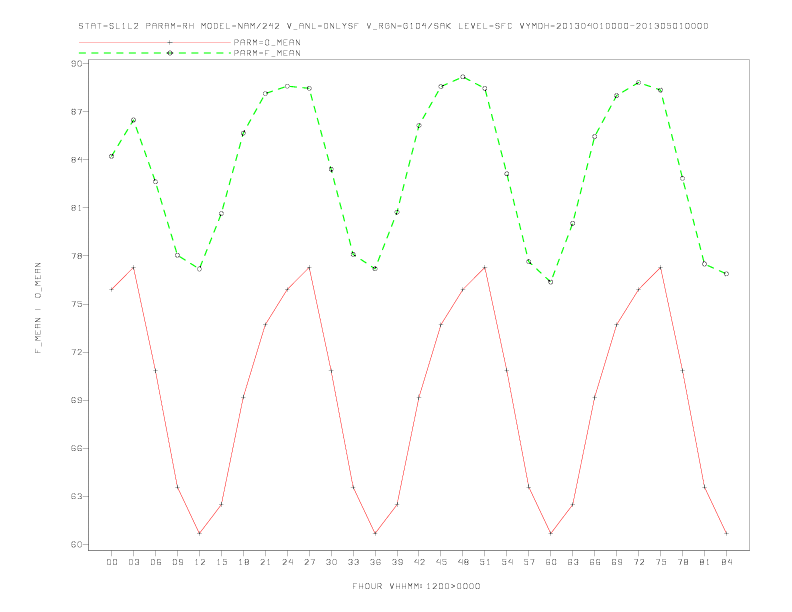
Task: Click the y-axis title F_MEAN | O_MEAN
Action: pyautogui.click(x=38, y=308)
